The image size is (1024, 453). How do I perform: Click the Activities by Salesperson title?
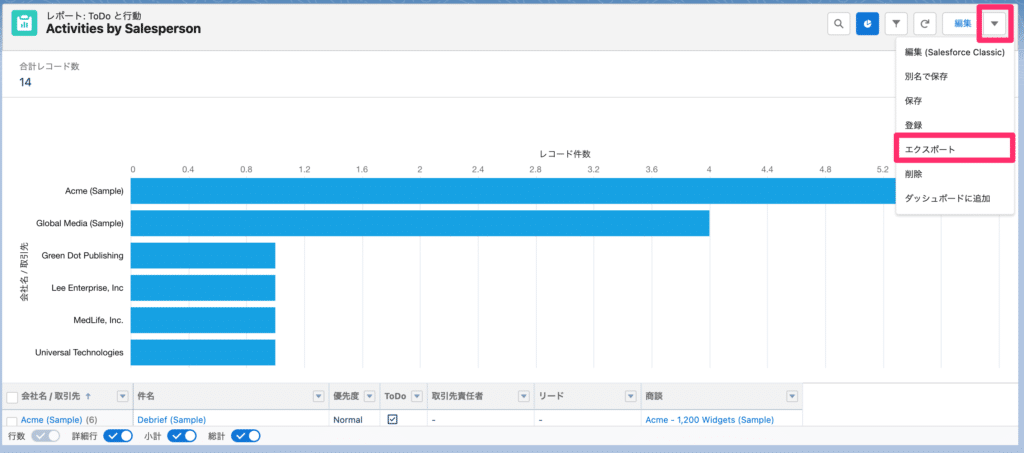click(x=123, y=29)
